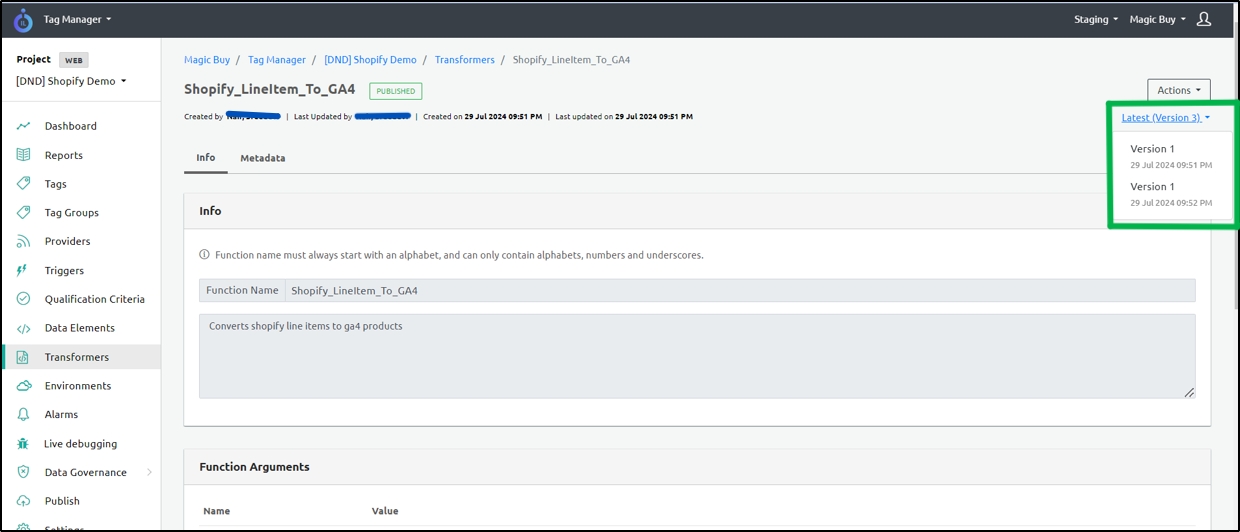Click the Live debugging bug icon

point(24,443)
